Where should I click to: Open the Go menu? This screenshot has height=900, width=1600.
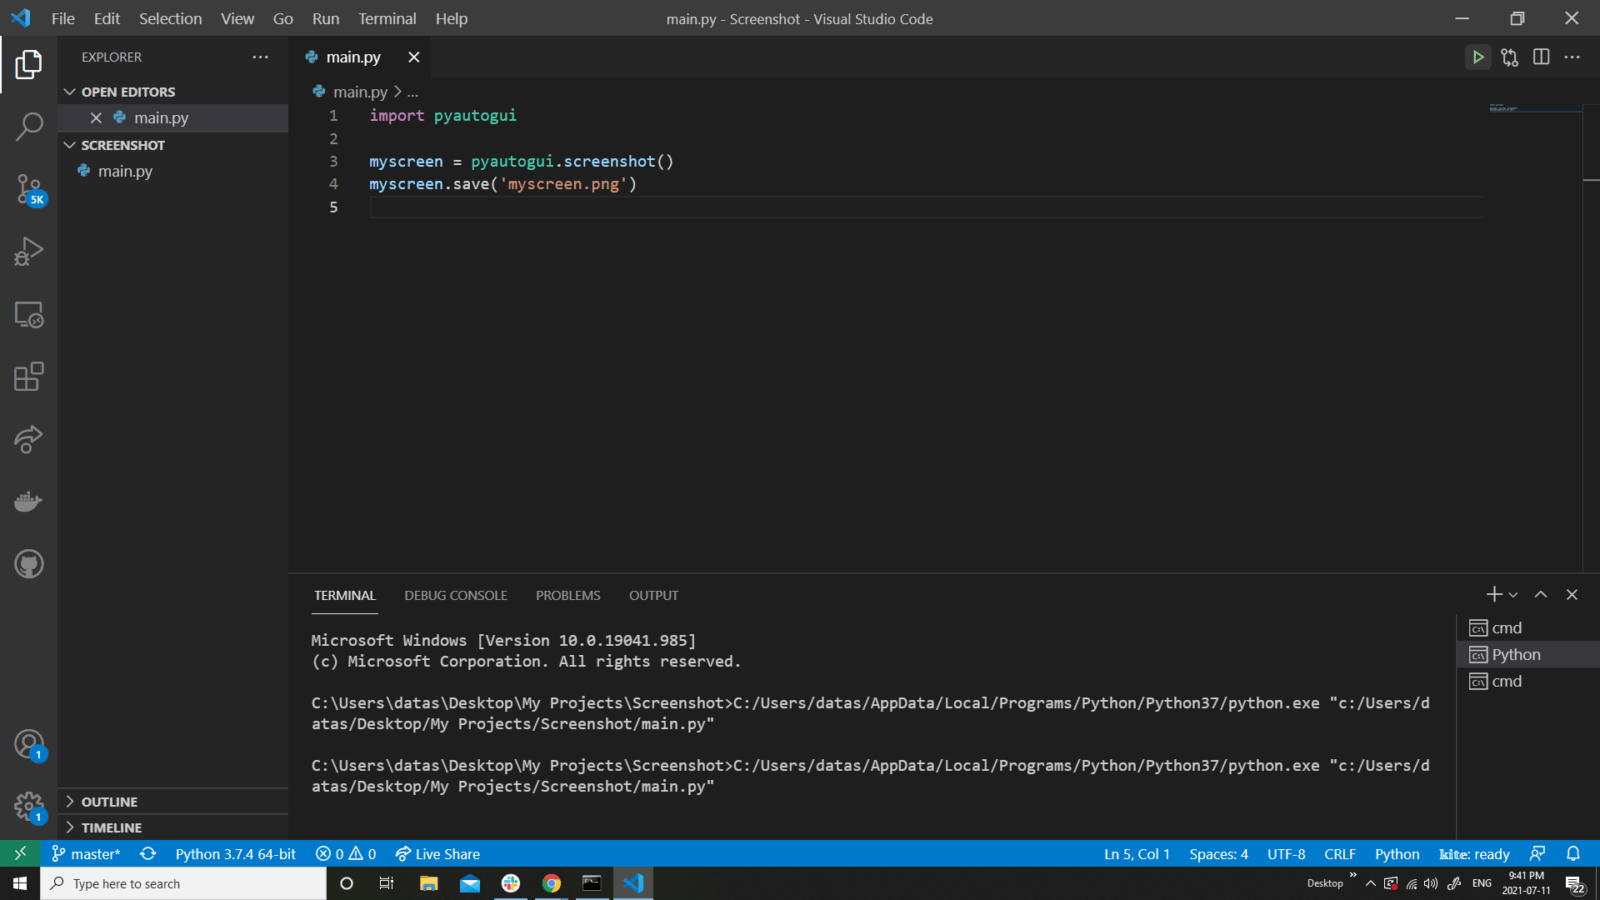coord(283,18)
